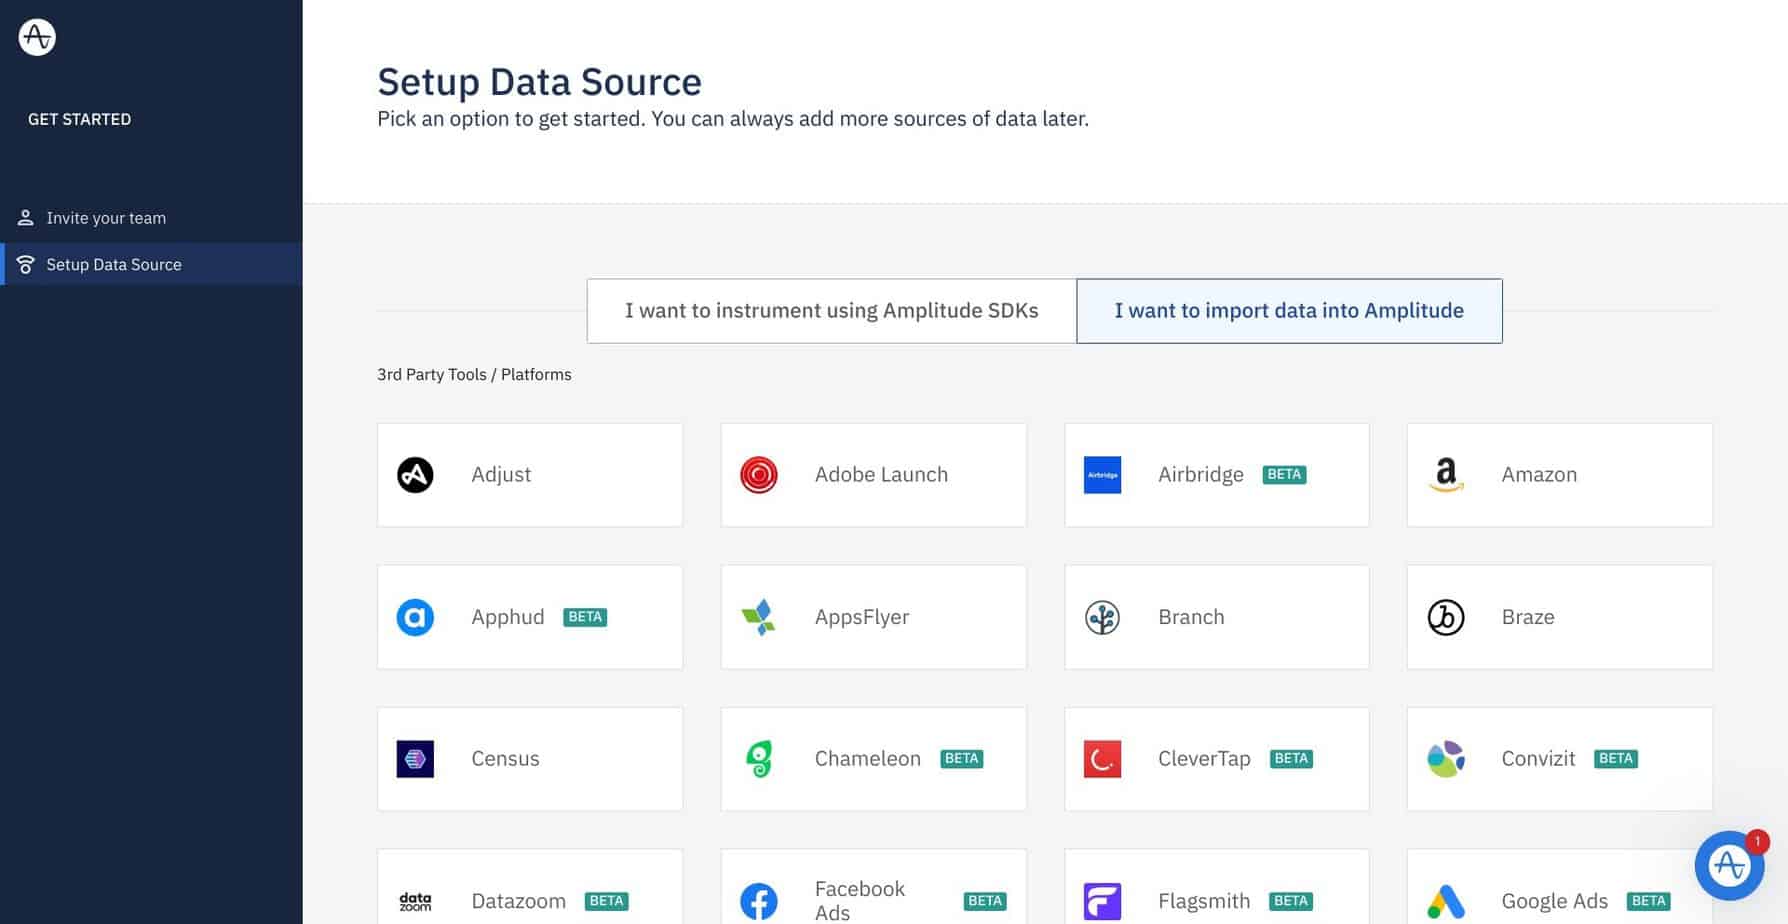Click the Datazoom logo icon
The image size is (1788, 924).
(415, 901)
